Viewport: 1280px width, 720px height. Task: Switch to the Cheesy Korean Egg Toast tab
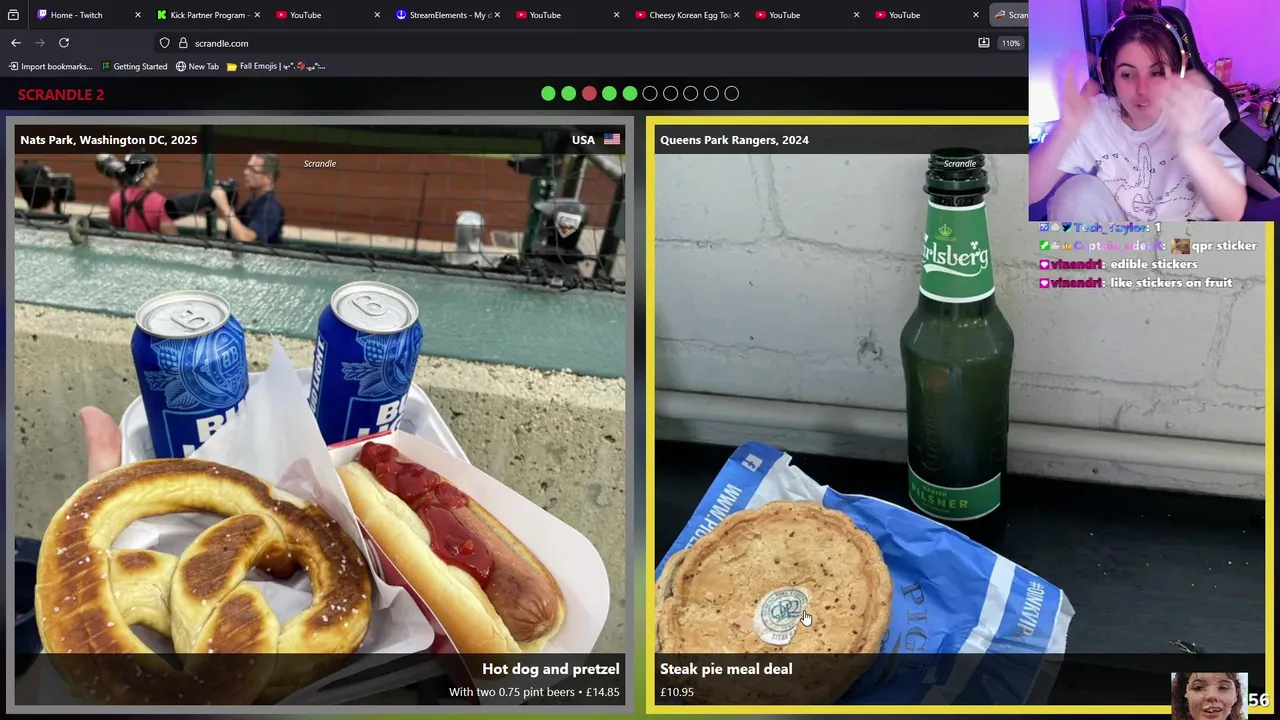[686, 15]
